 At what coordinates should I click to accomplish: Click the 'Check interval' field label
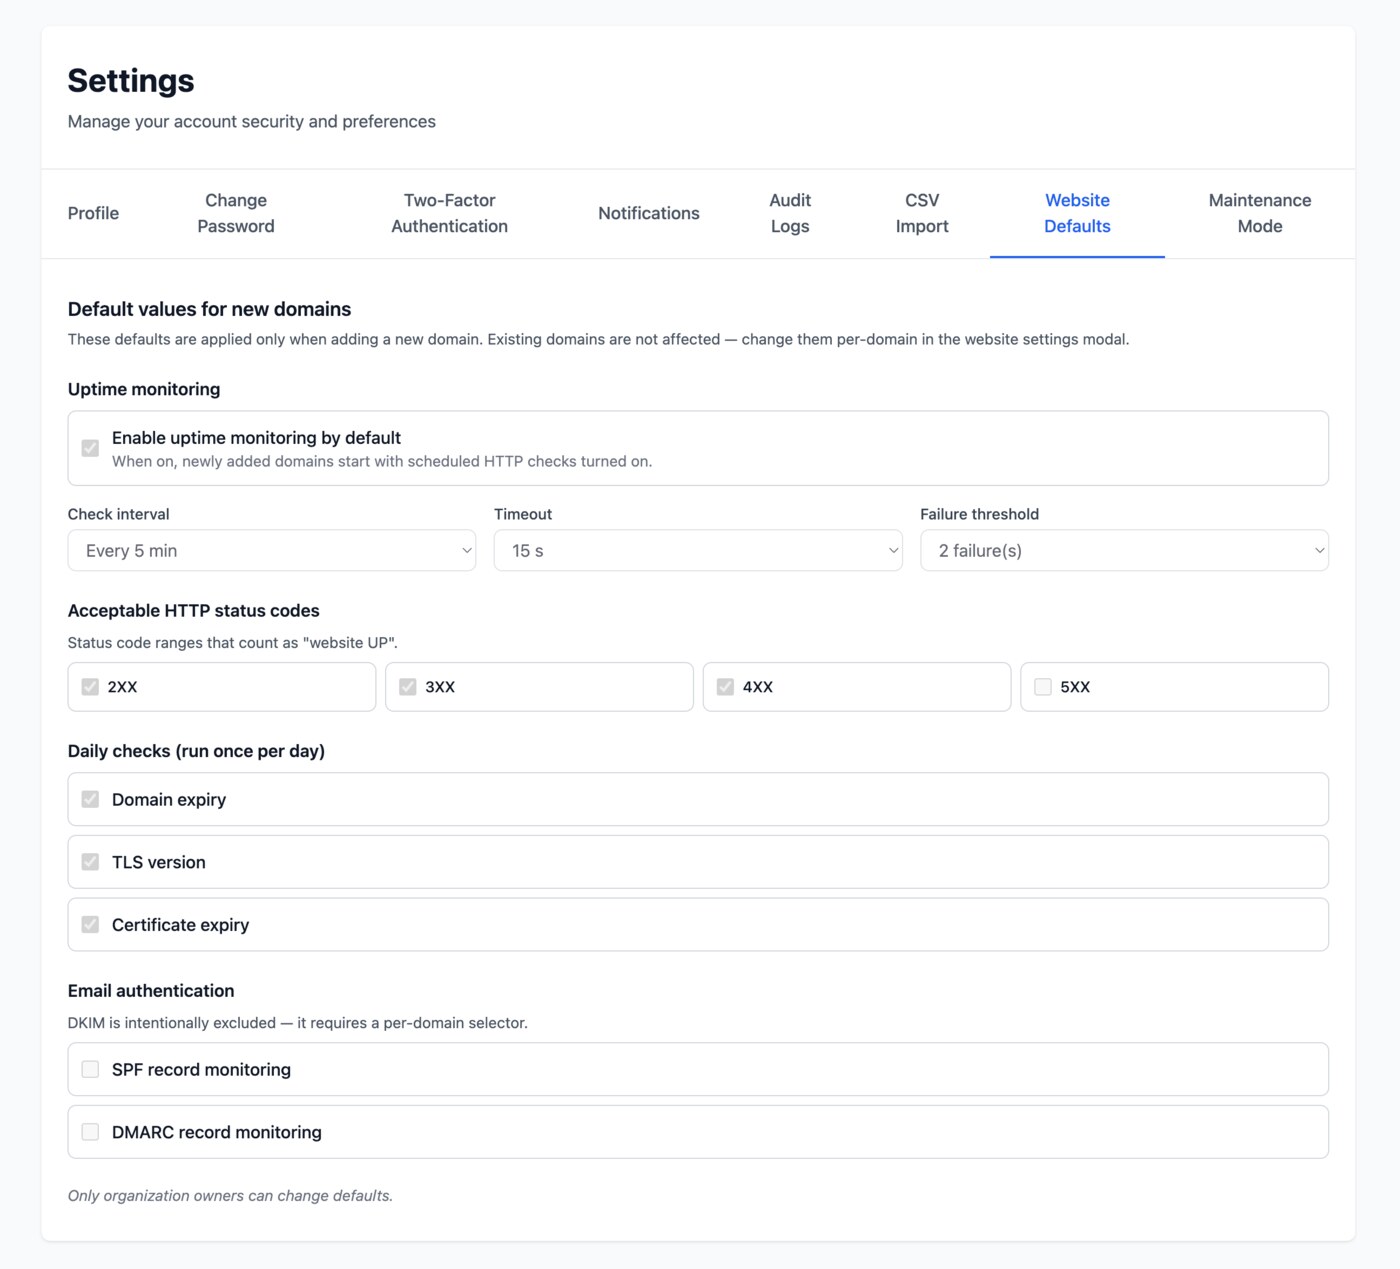pos(118,514)
